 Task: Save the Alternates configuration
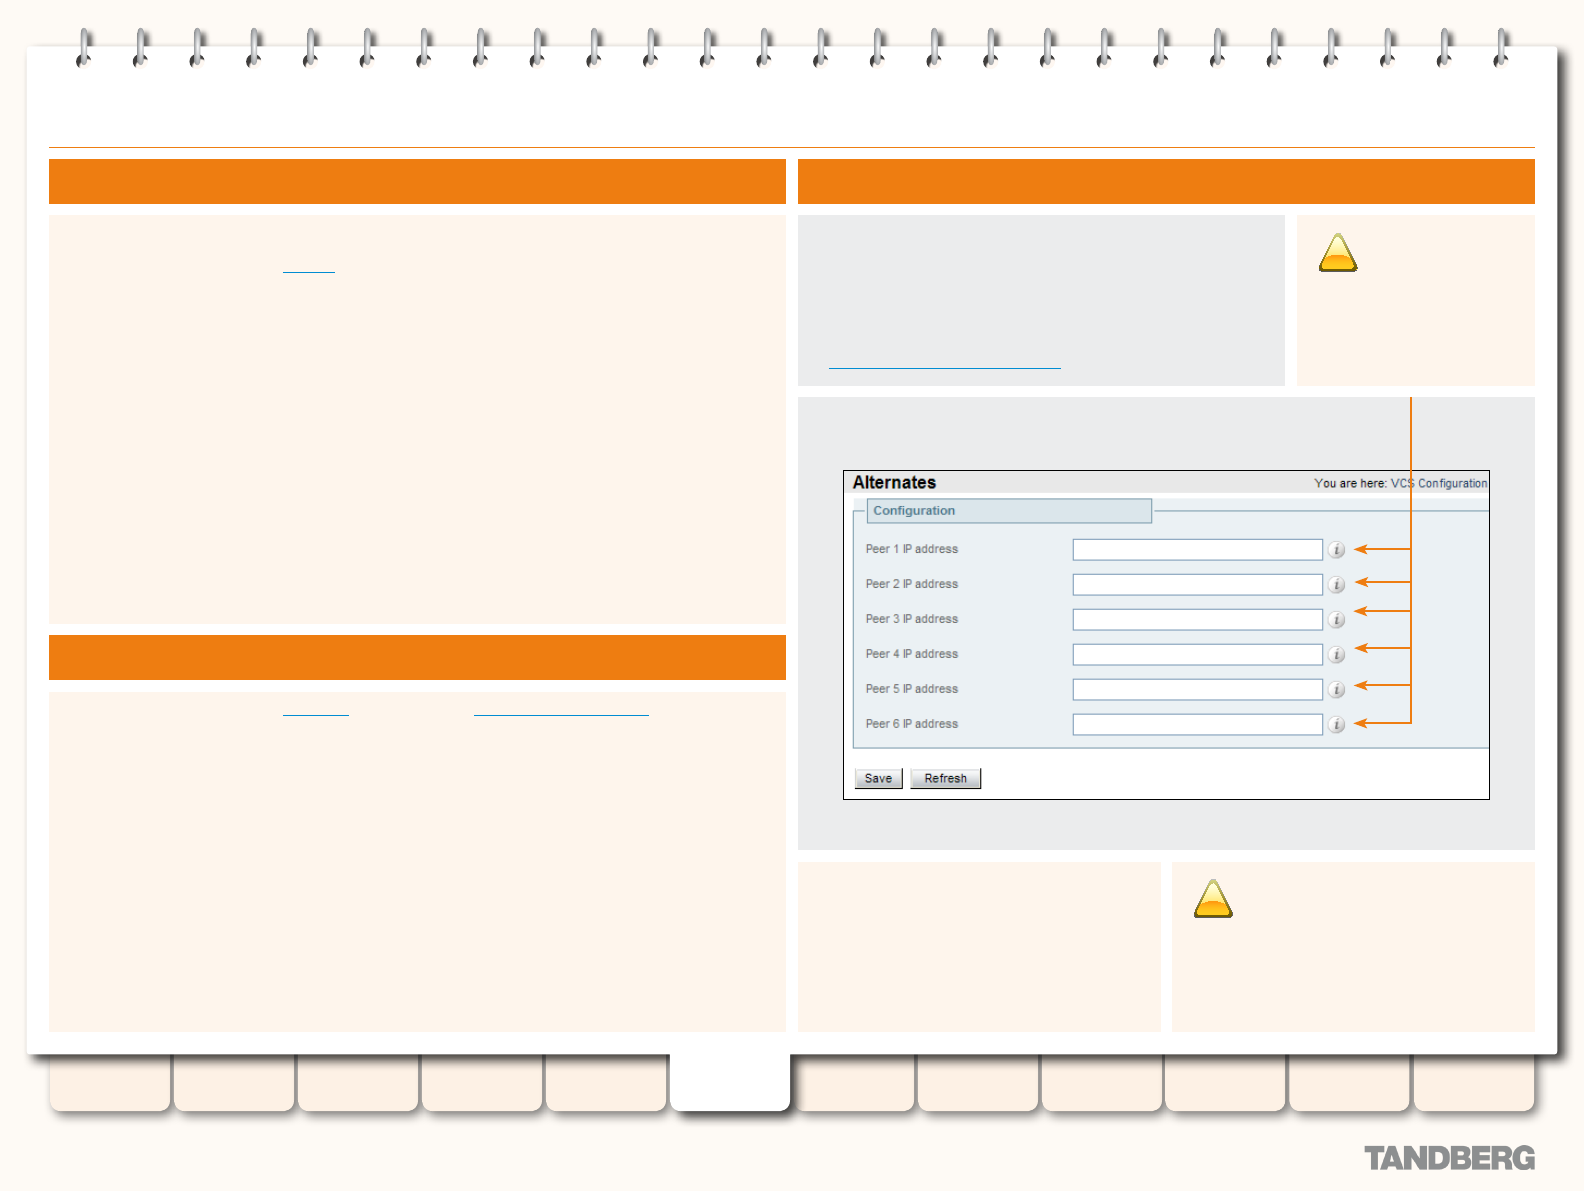[878, 779]
